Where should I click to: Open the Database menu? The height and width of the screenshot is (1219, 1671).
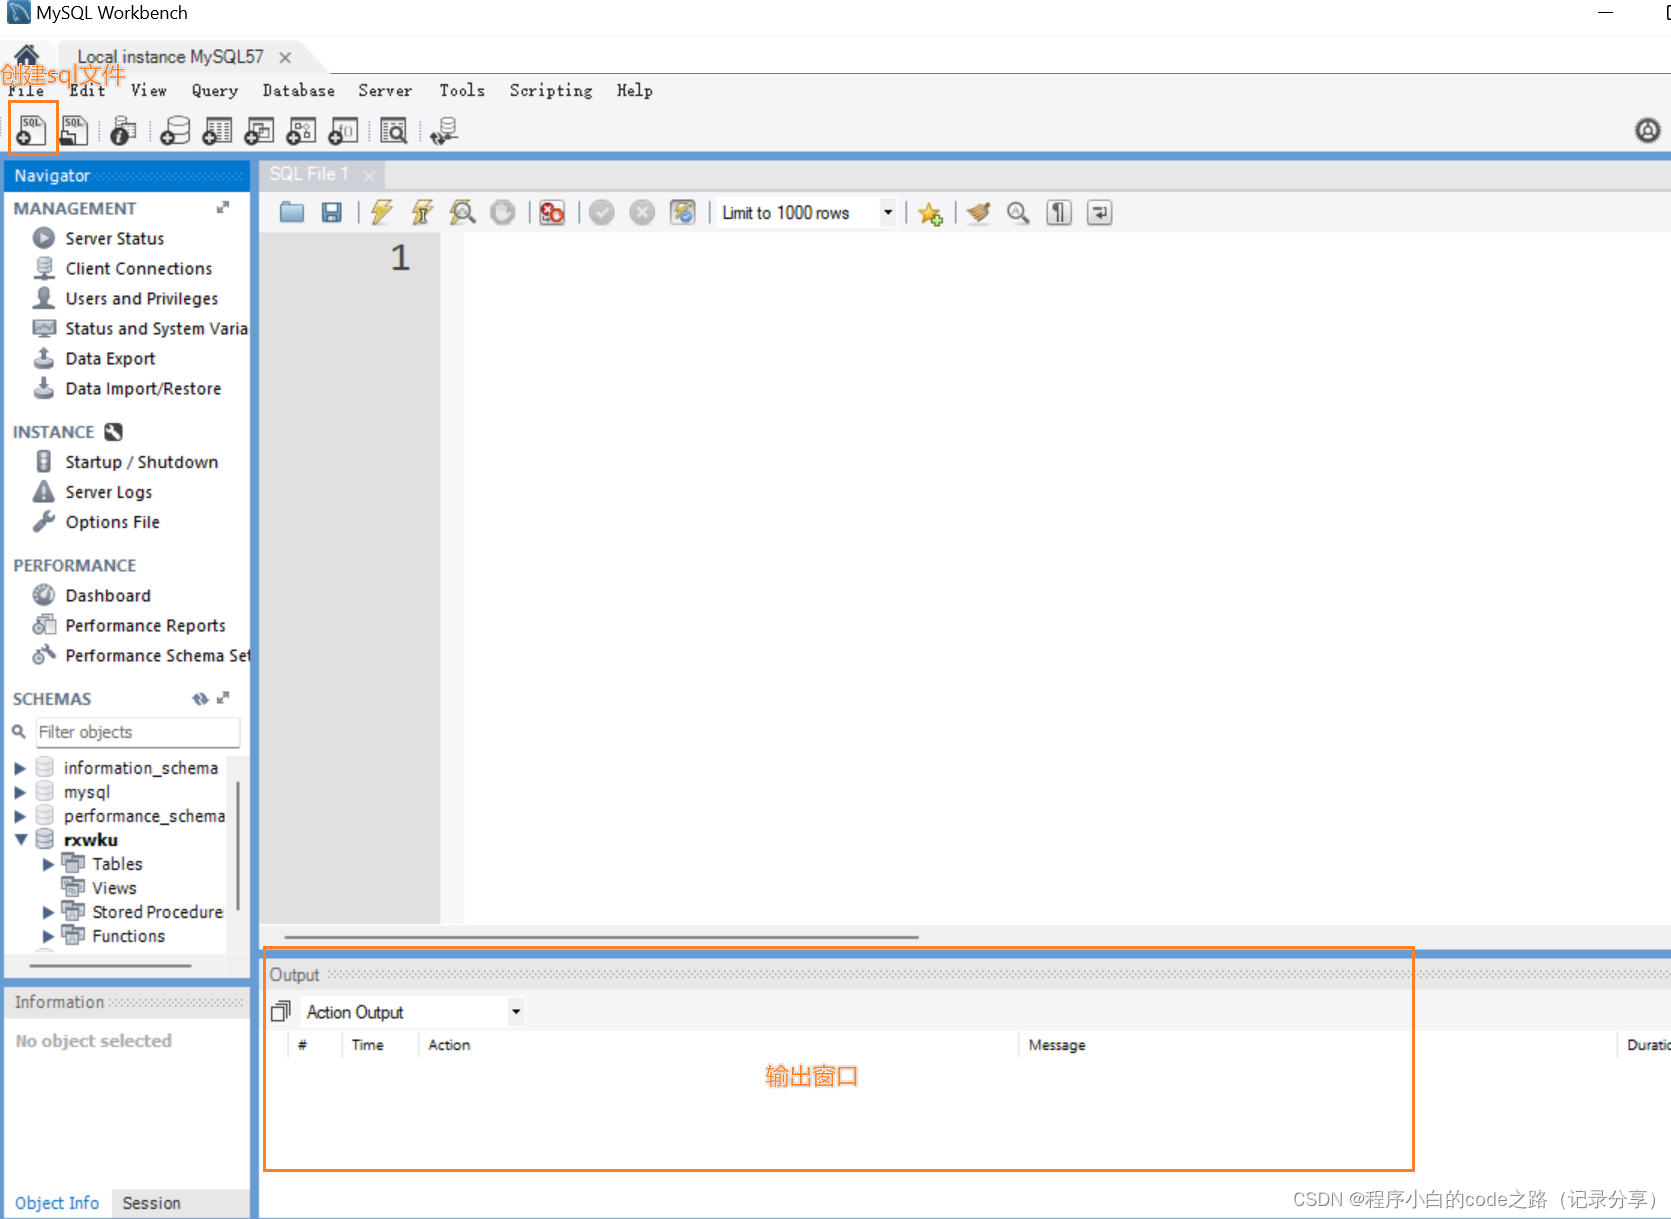click(299, 90)
